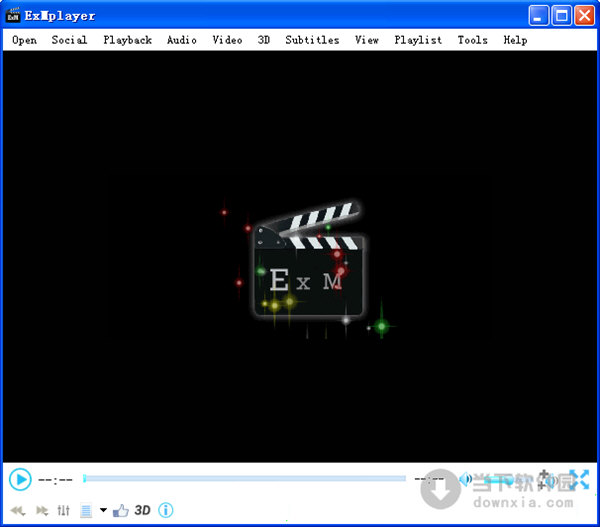Open the Audio menu
This screenshot has width=600, height=527.
(x=182, y=40)
